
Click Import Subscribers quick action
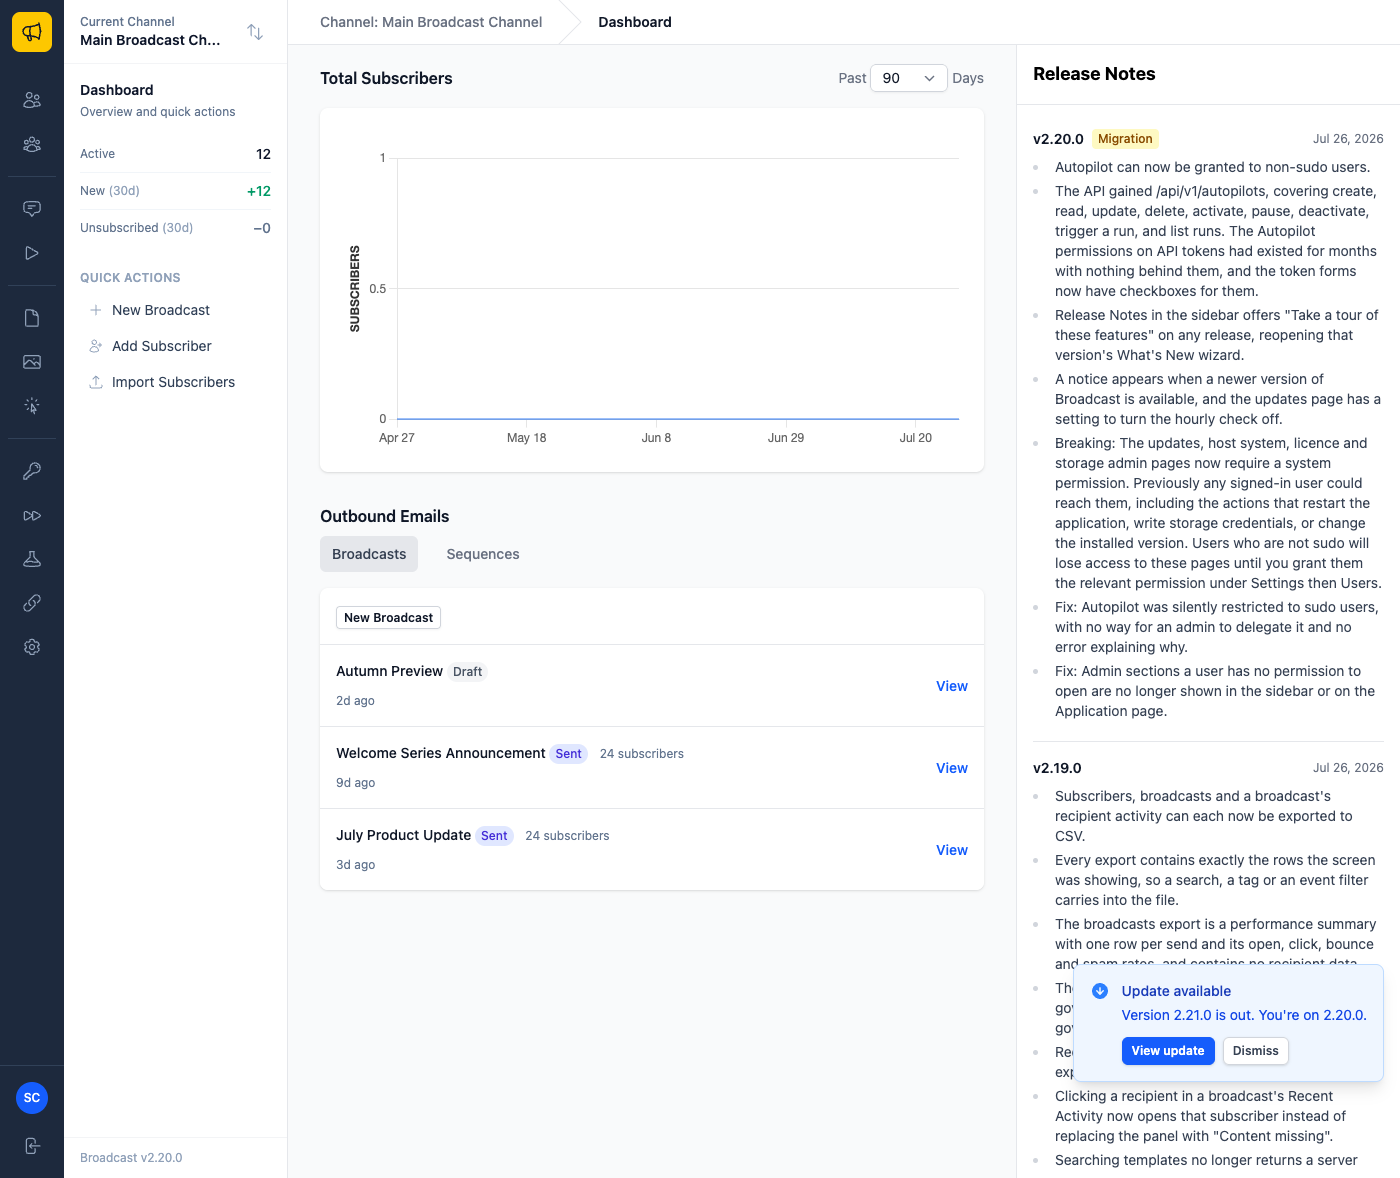(173, 382)
